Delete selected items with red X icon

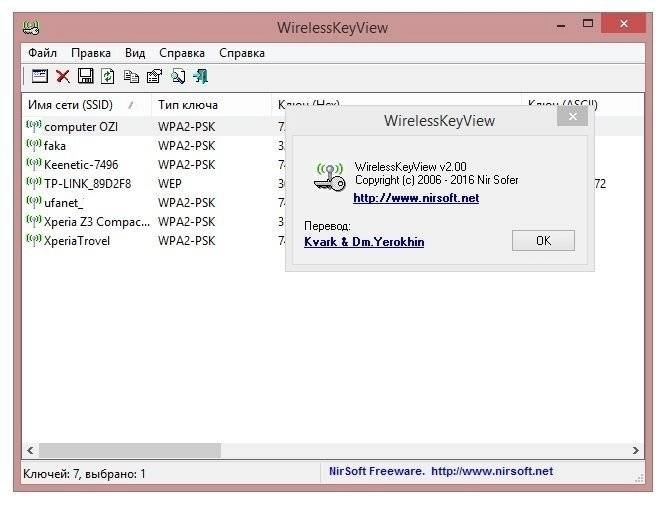pos(63,76)
